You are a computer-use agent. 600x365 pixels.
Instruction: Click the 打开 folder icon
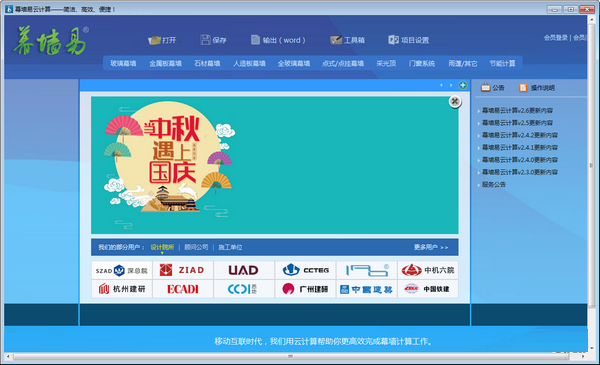154,40
